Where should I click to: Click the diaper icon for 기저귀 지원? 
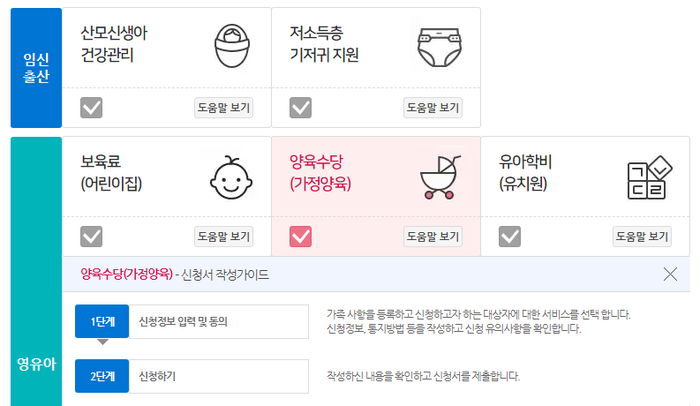[x=441, y=45]
